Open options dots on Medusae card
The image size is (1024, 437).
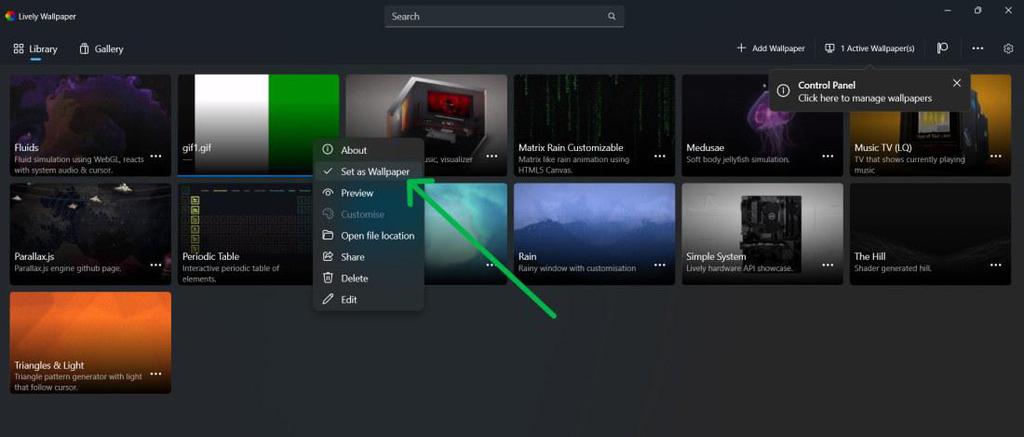[x=828, y=156]
